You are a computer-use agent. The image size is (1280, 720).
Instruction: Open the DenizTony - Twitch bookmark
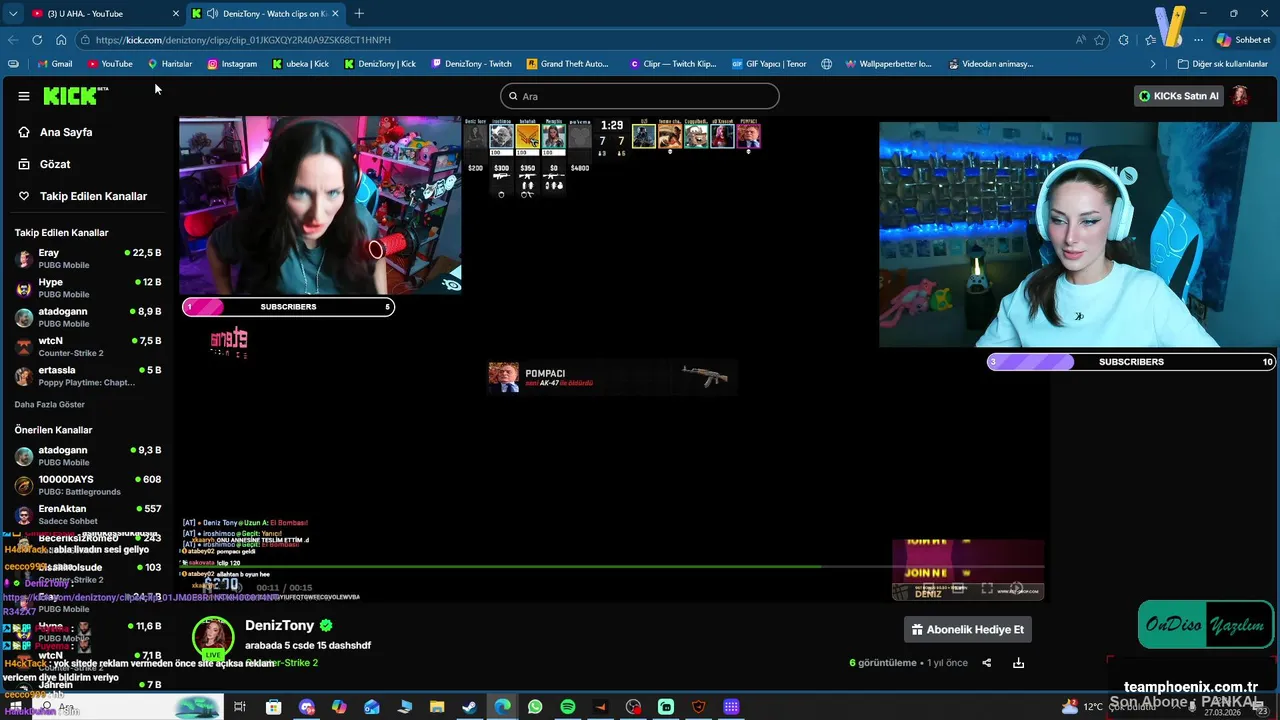471,64
